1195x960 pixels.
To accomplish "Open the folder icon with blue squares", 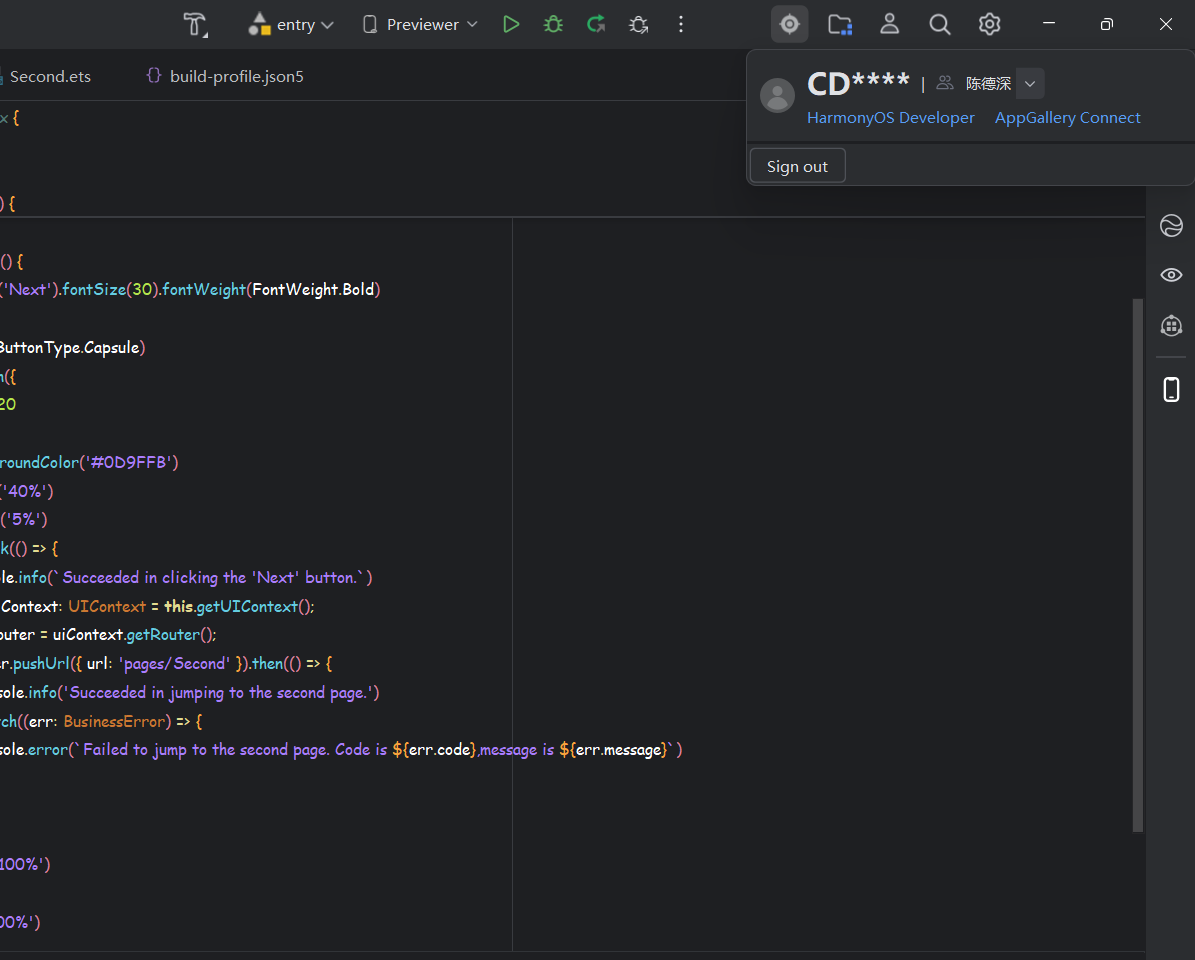I will click(840, 24).
